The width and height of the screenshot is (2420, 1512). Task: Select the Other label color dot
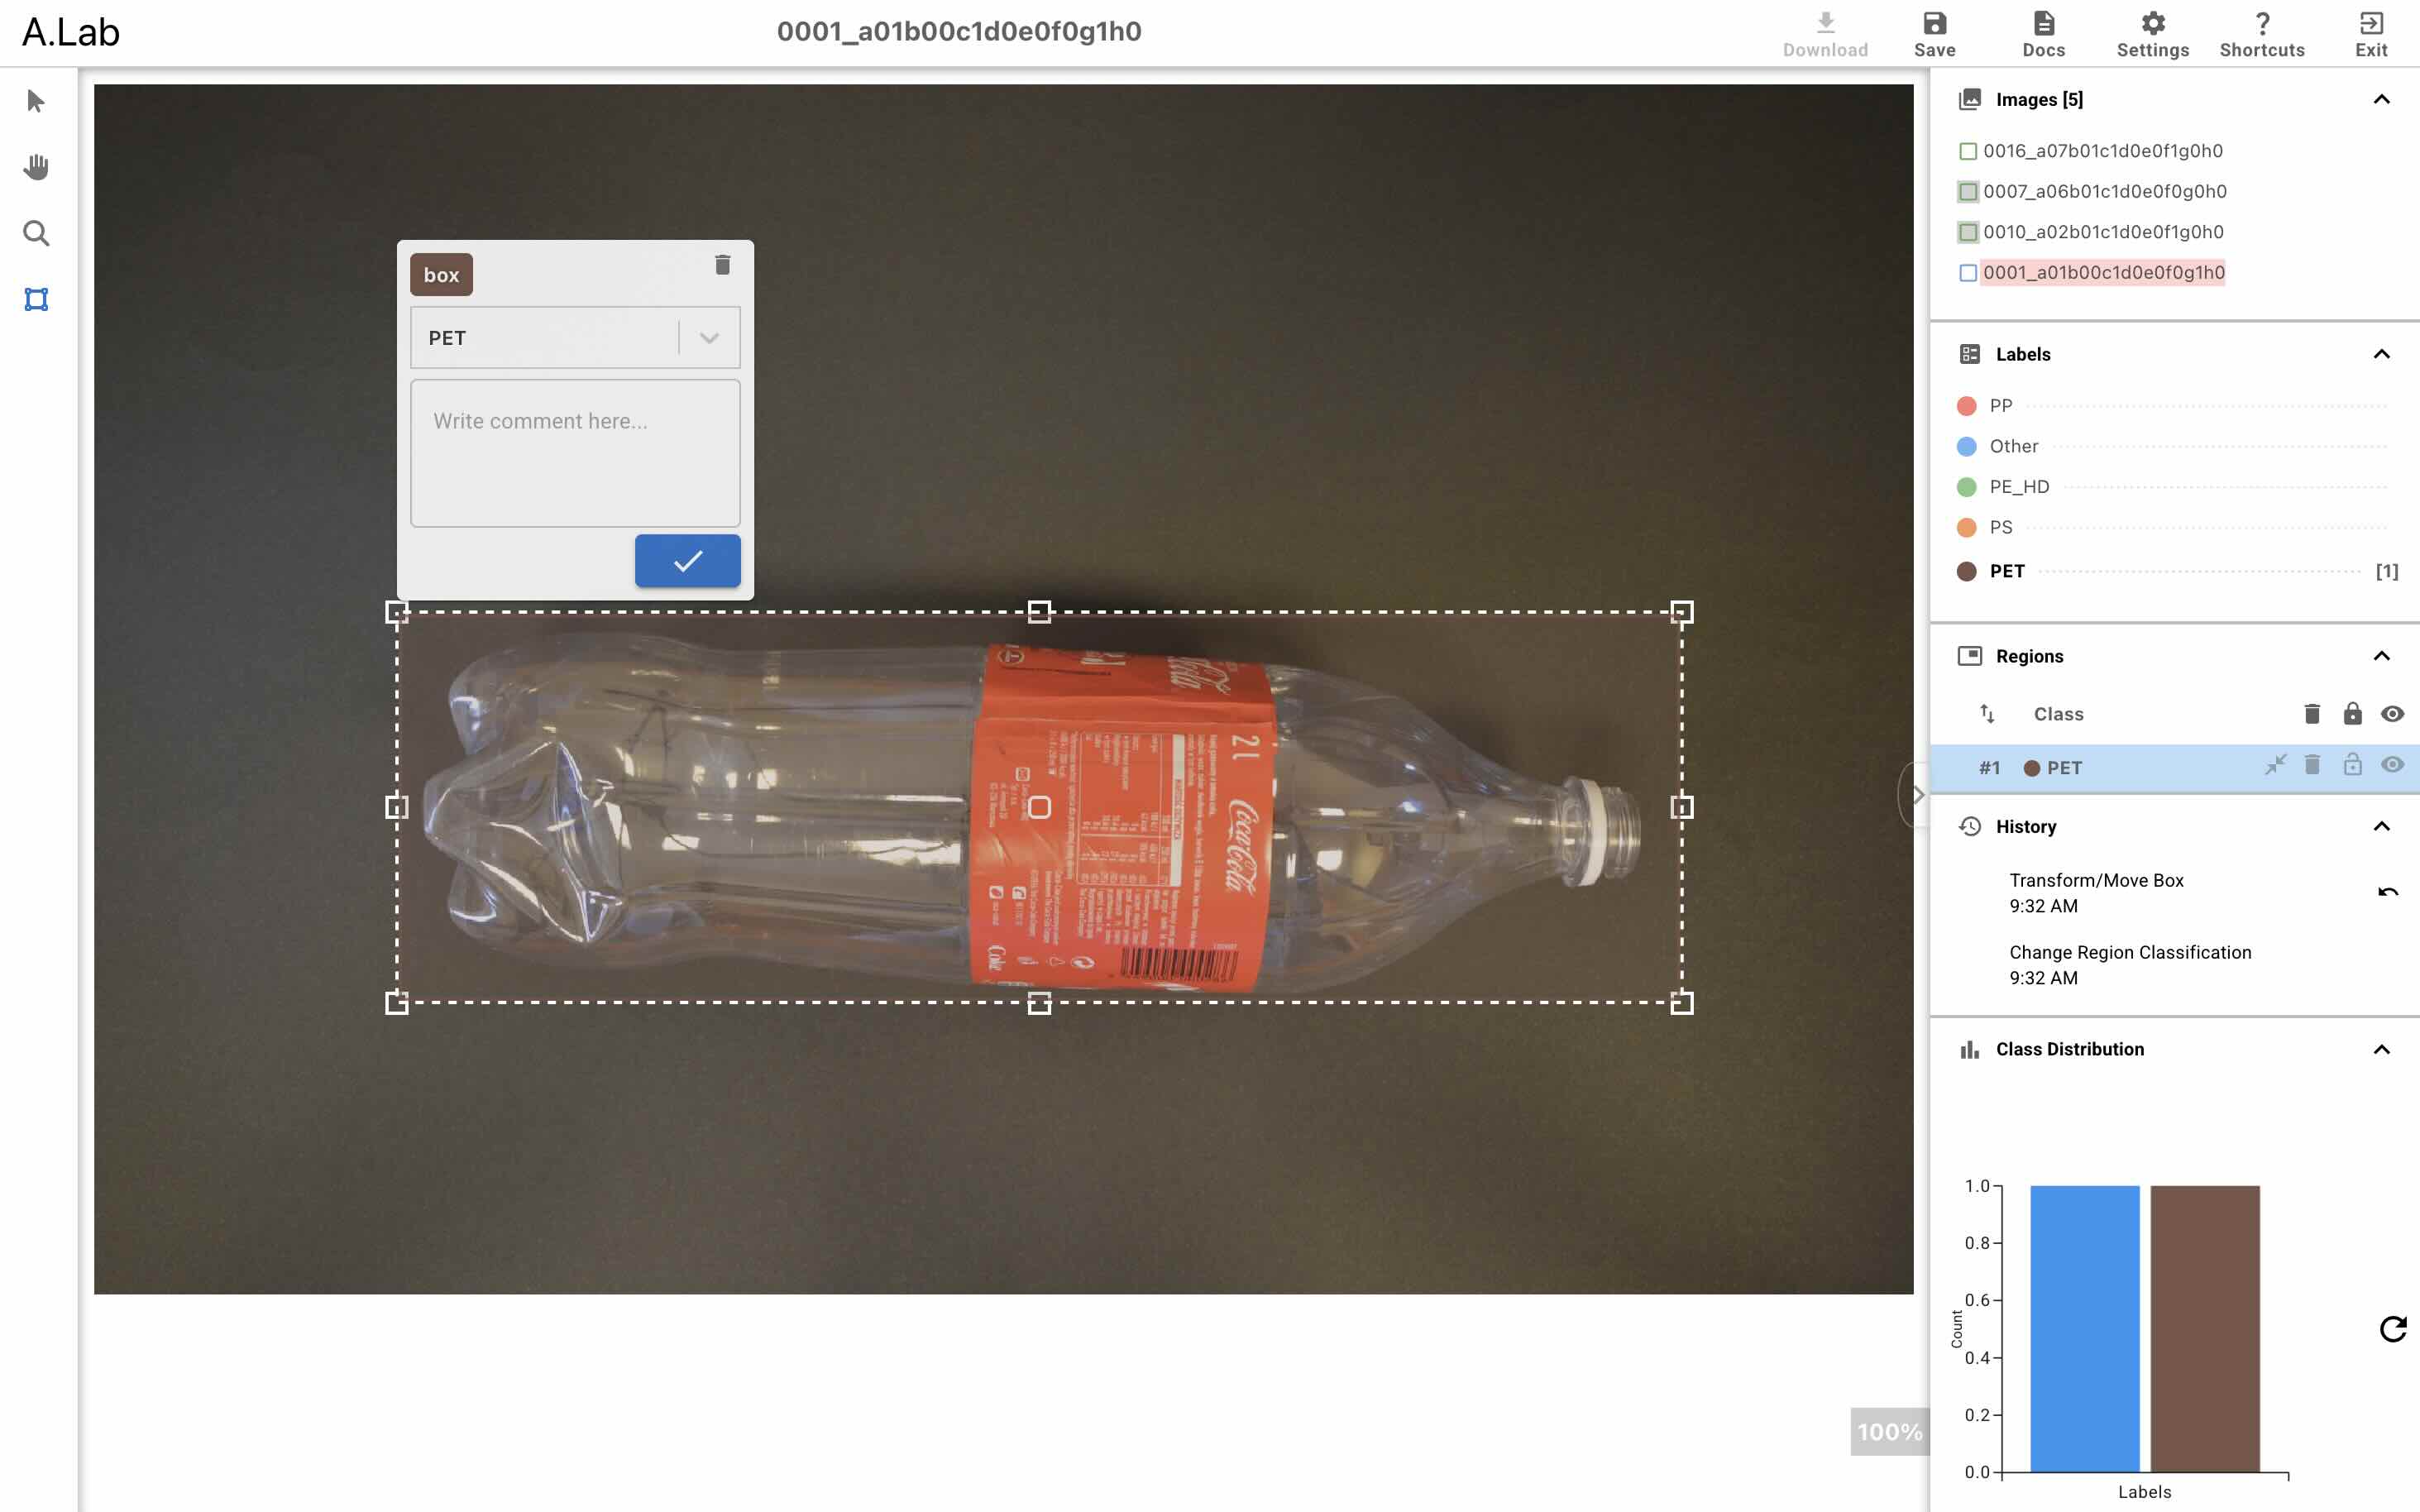coord(1966,446)
